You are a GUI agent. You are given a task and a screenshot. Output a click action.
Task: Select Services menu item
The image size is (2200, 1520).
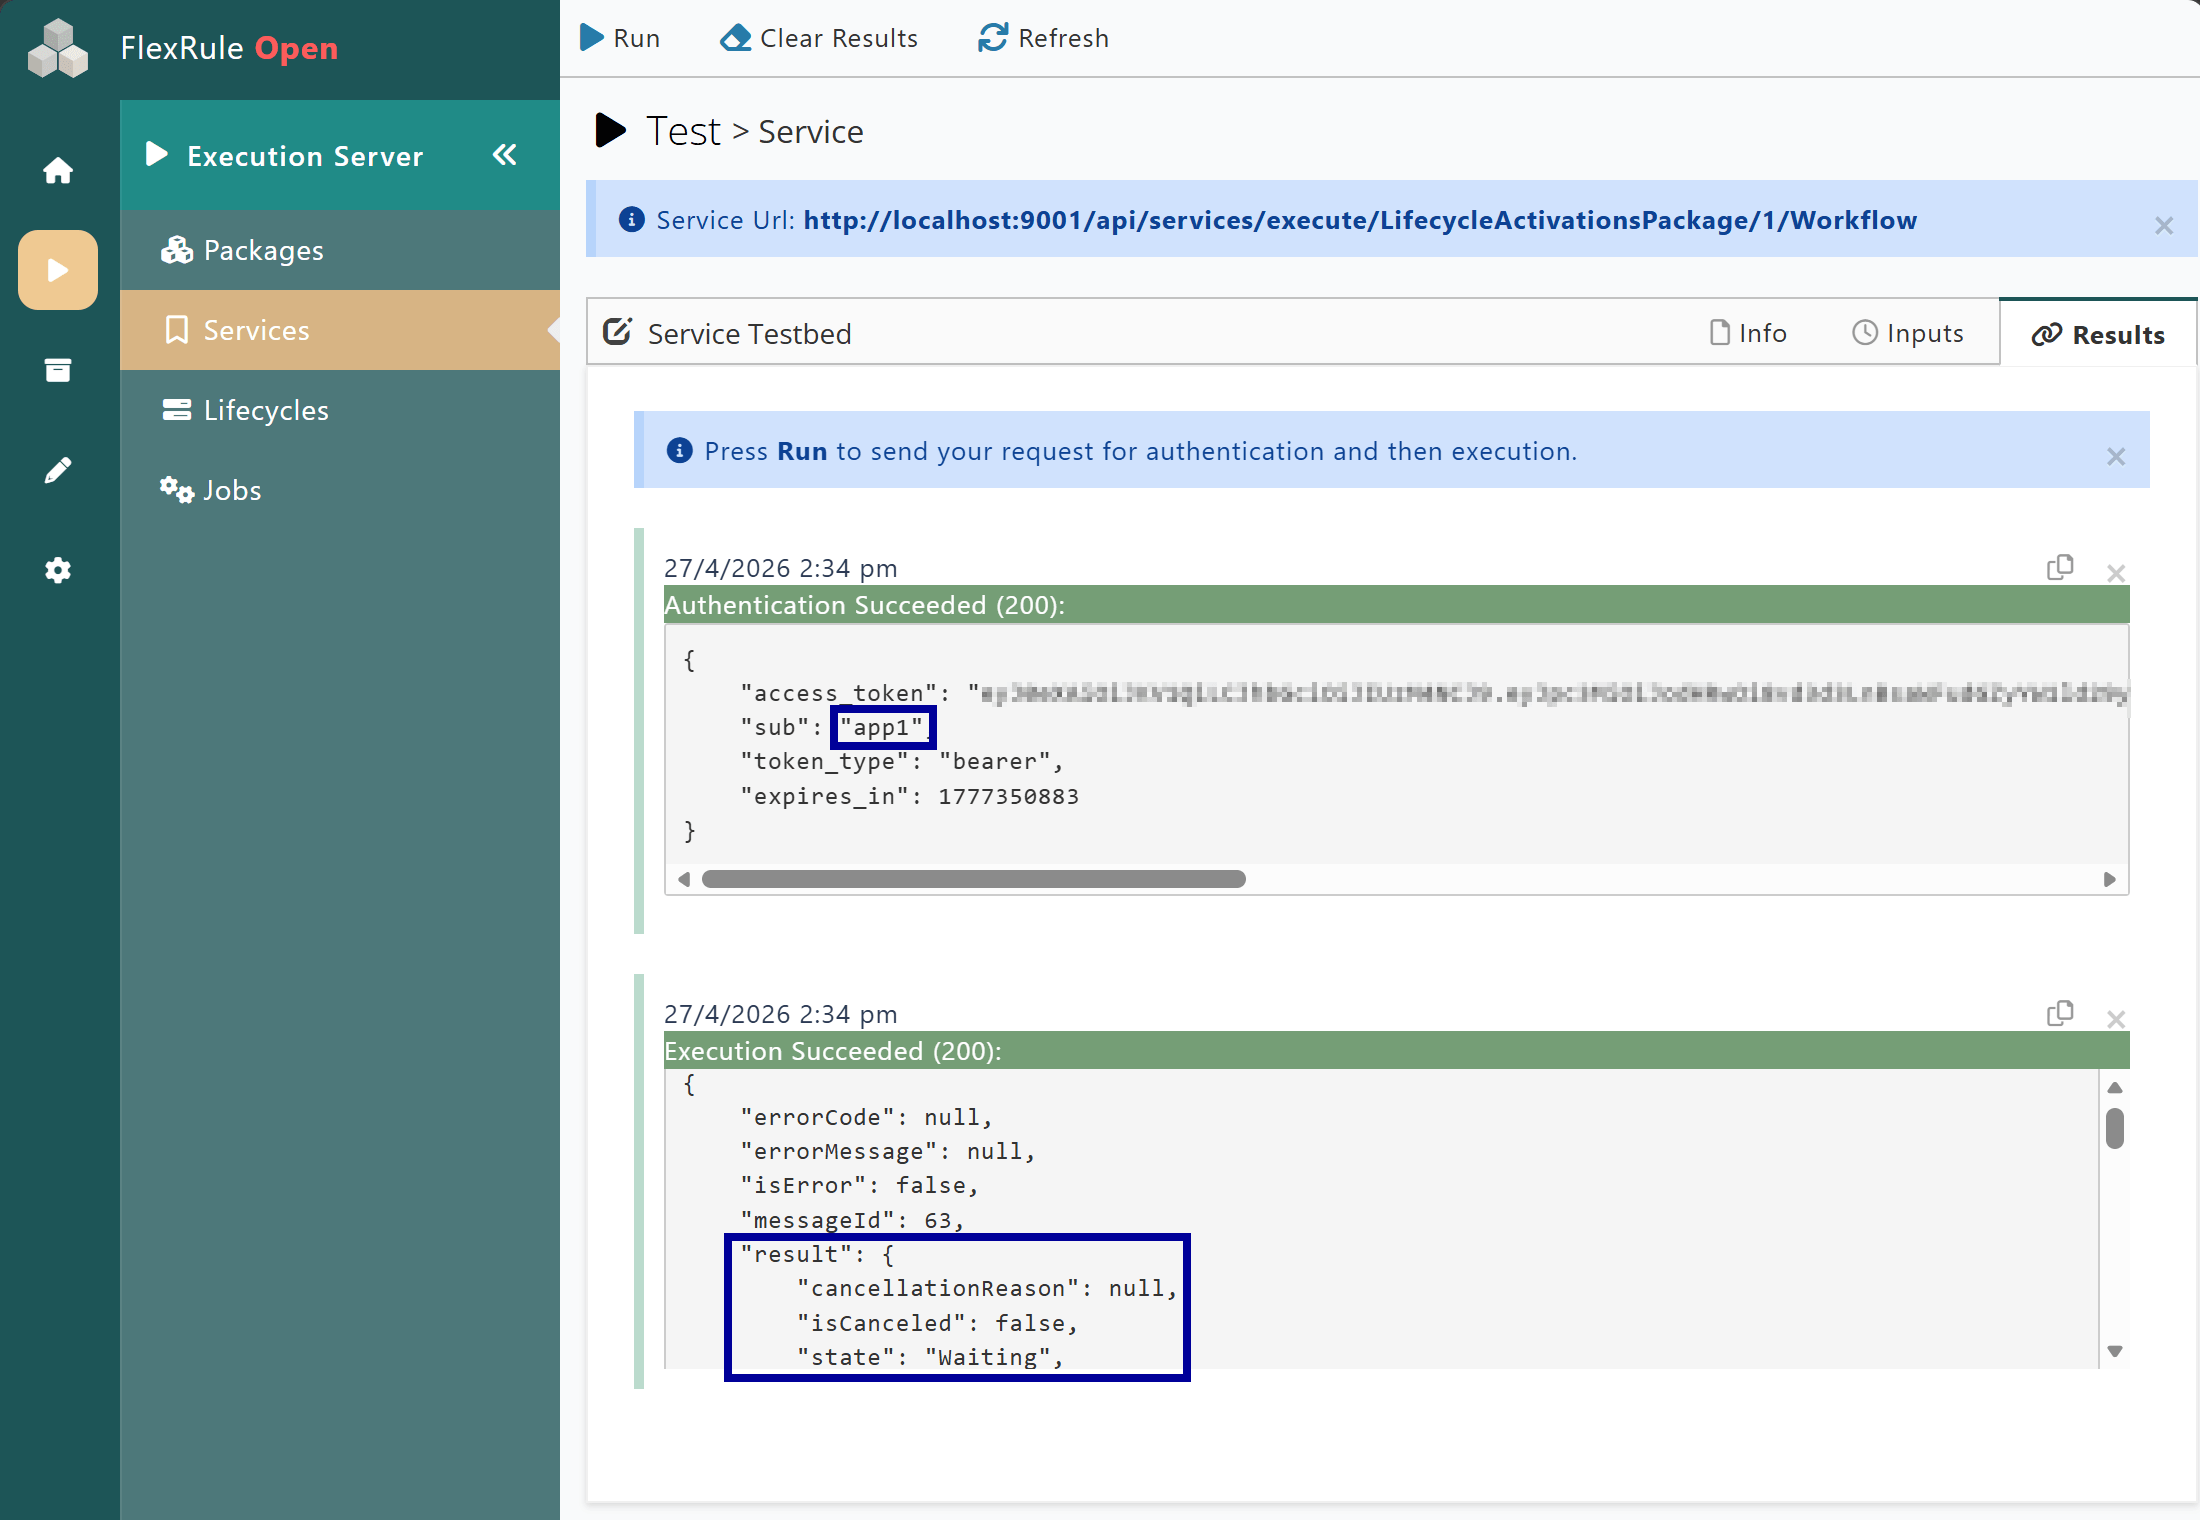(x=340, y=330)
